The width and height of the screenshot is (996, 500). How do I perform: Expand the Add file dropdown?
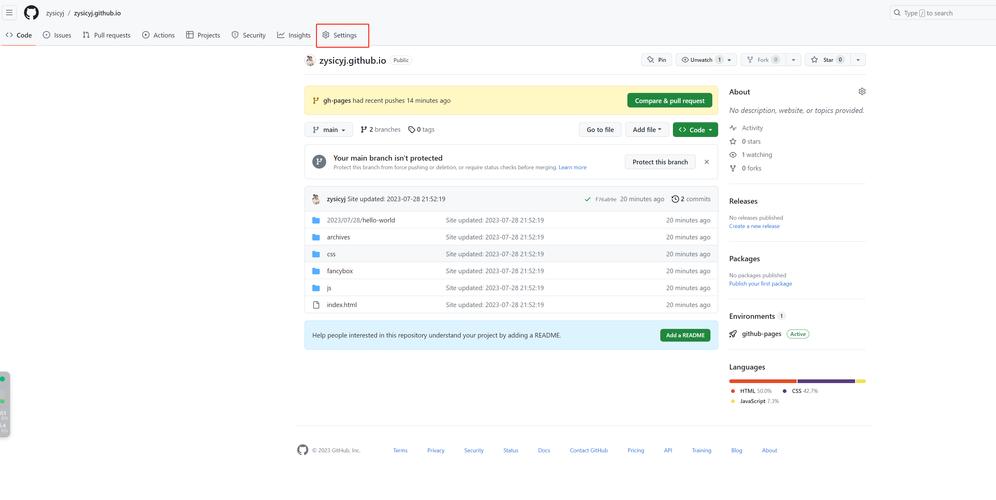647,130
